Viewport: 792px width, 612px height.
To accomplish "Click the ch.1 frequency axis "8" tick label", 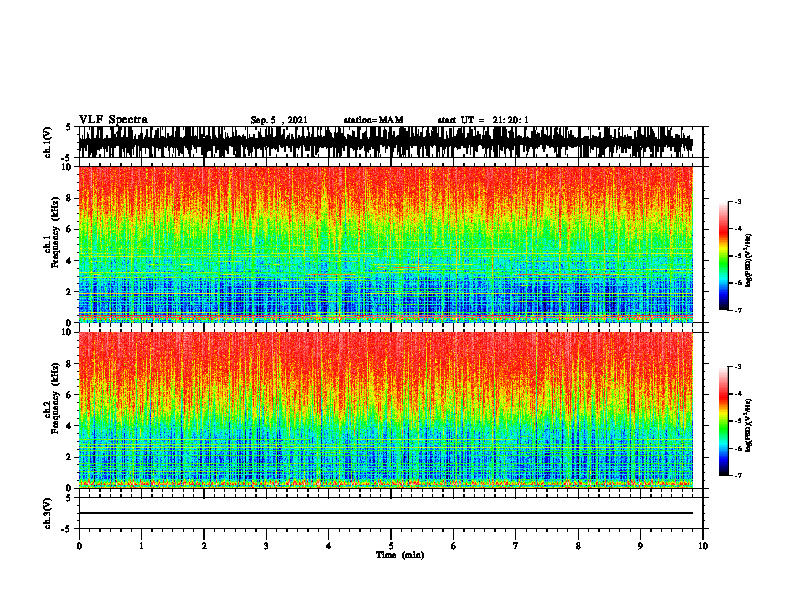I will coord(70,198).
